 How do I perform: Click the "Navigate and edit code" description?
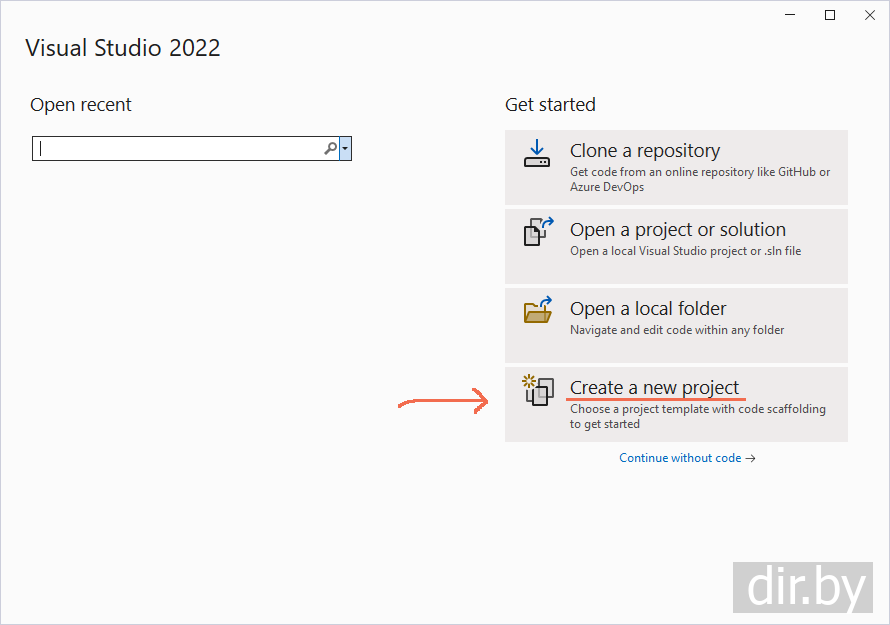point(676,330)
